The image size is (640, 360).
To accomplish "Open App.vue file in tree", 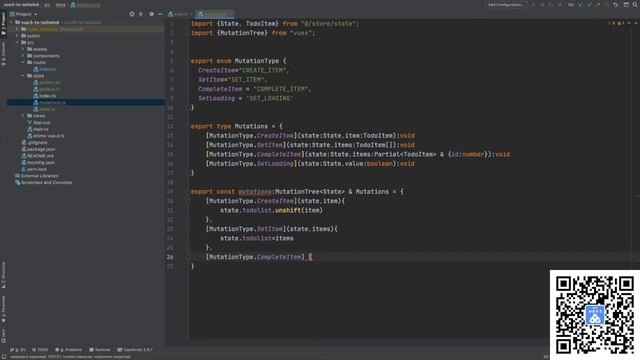I will [x=38, y=122].
